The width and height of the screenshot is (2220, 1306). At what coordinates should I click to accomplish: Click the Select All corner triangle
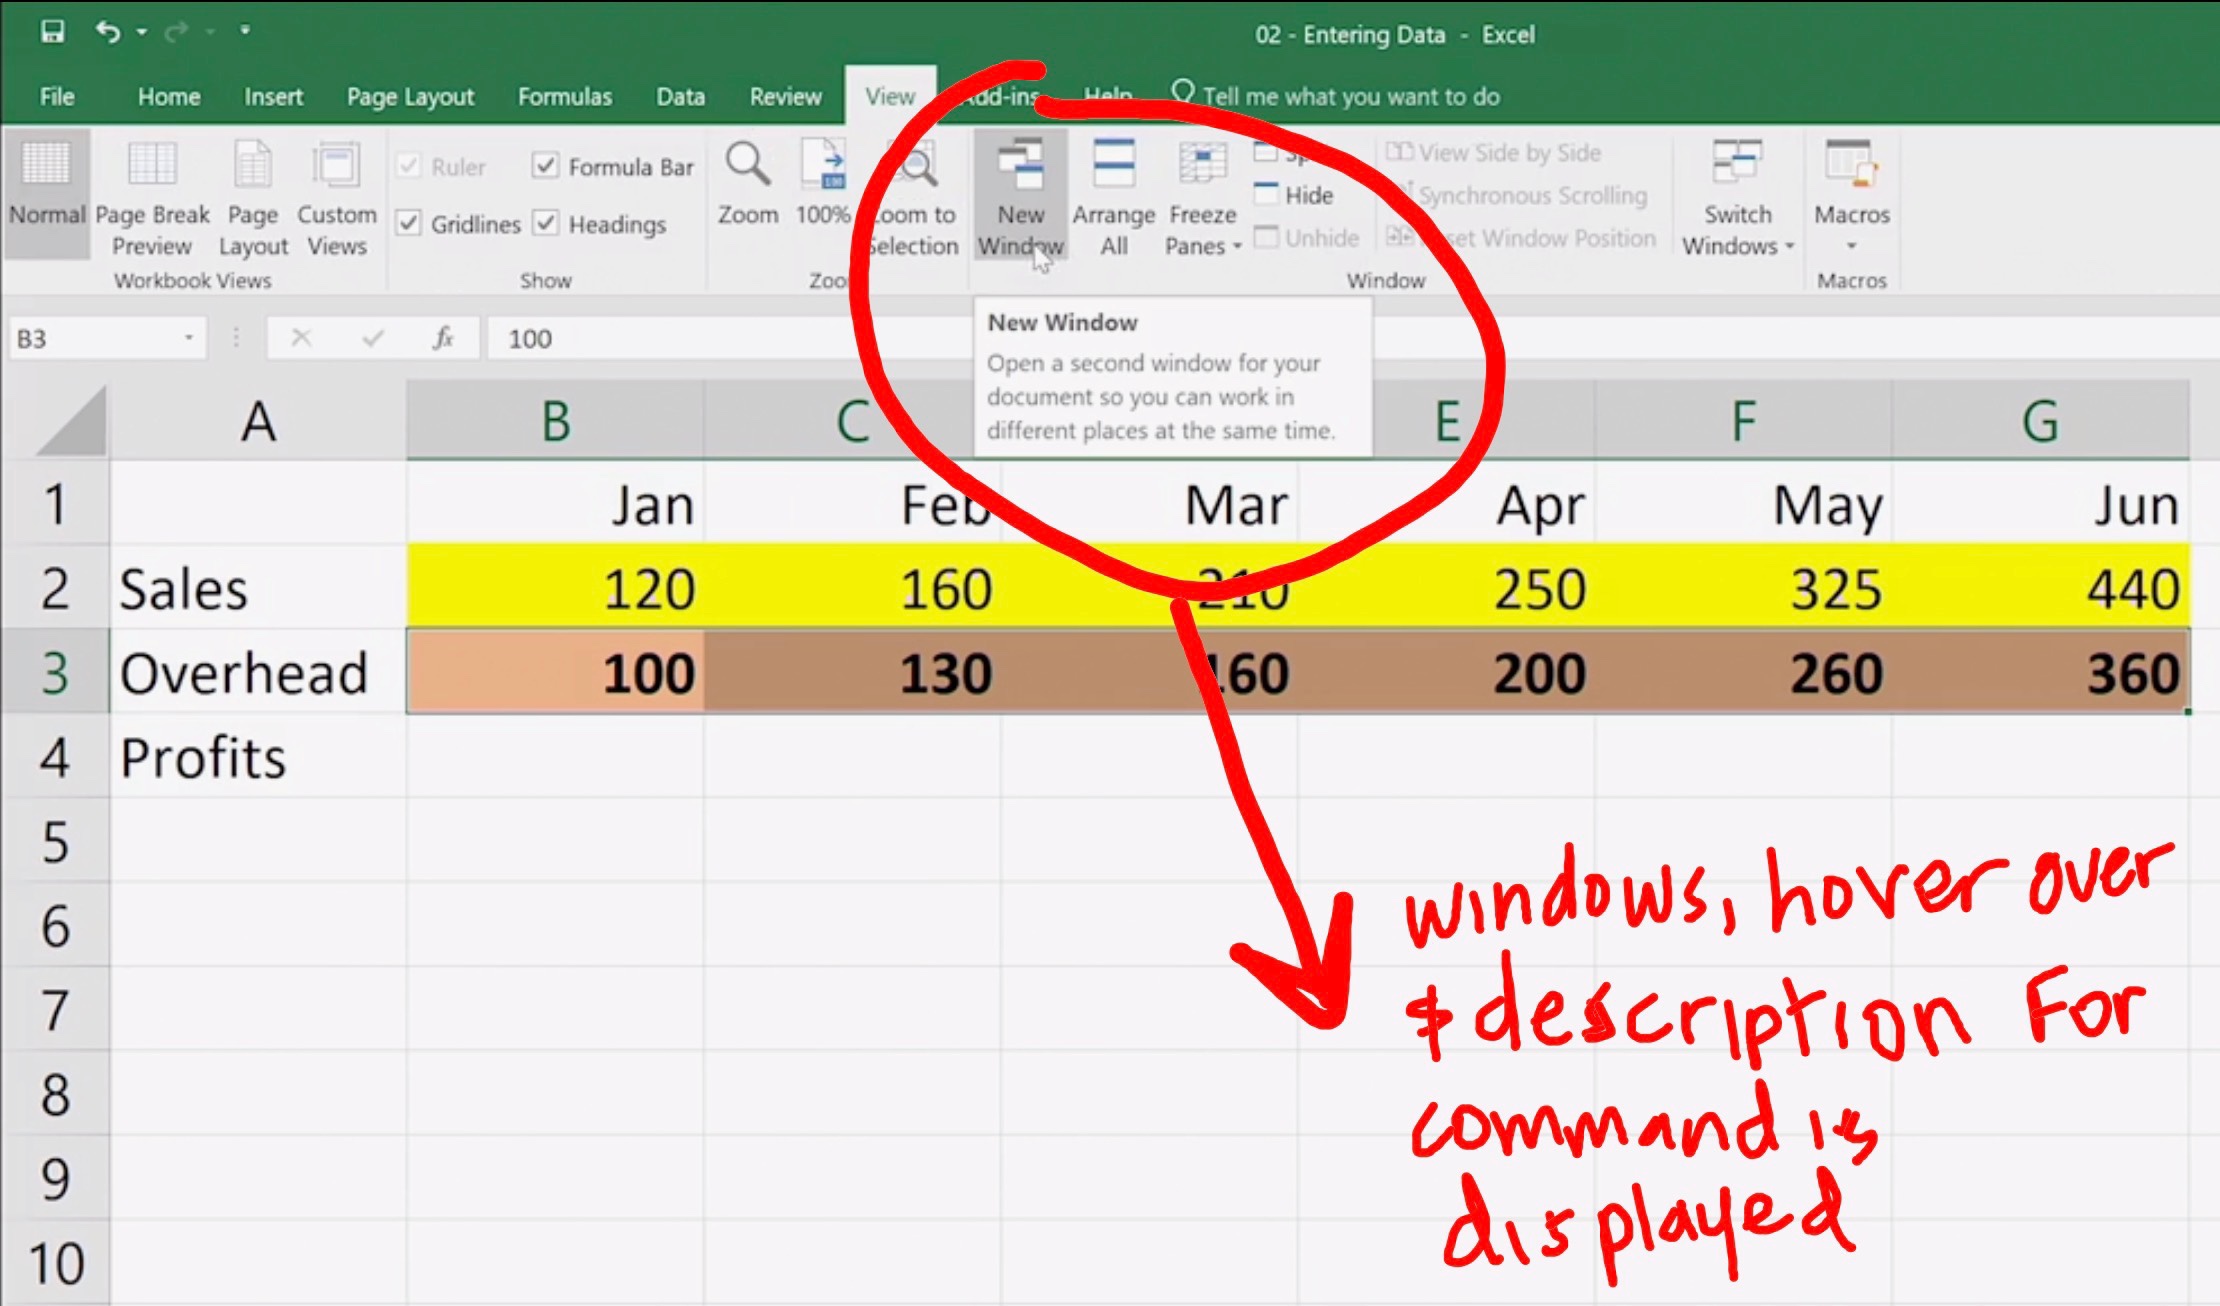[x=72, y=422]
